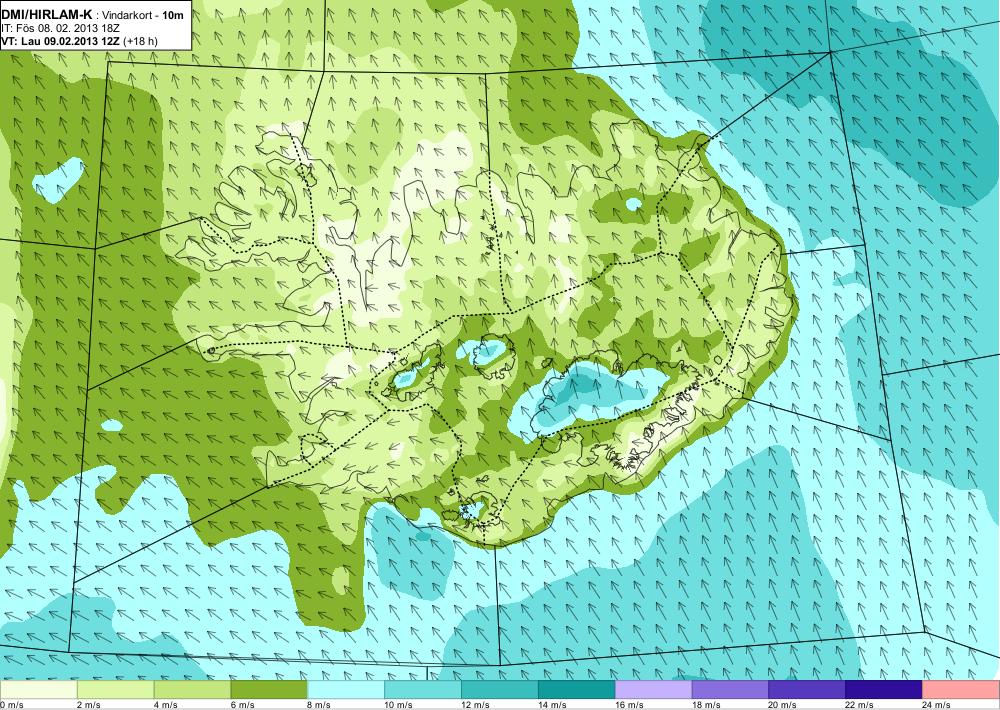The image size is (1000, 710).
Task: Click the "0 m/s" legend label
Action: point(11,705)
